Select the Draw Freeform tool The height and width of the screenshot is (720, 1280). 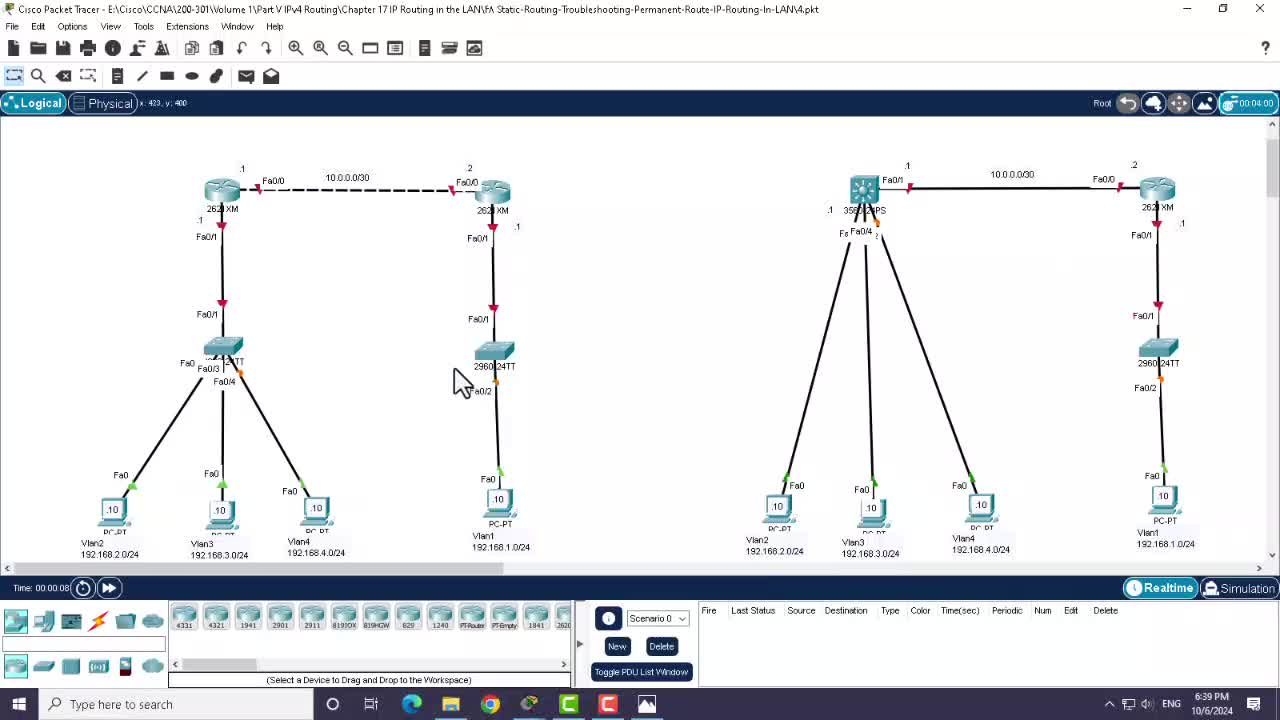pos(216,76)
